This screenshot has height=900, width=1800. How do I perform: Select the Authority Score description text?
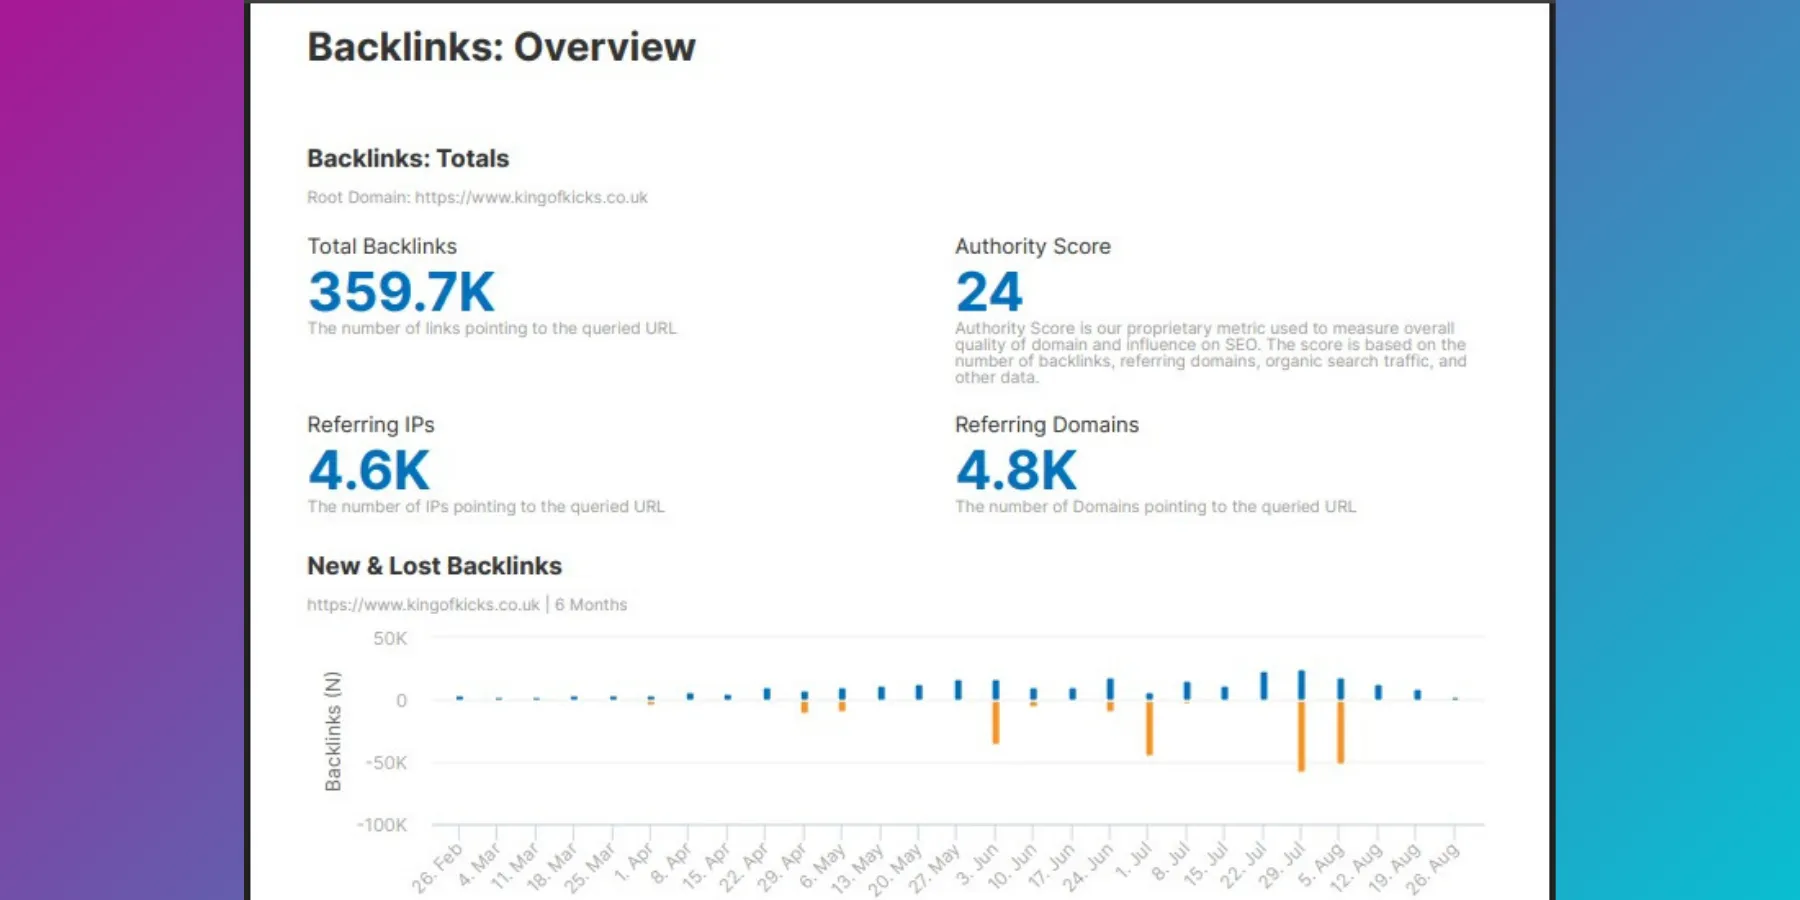click(x=1210, y=353)
